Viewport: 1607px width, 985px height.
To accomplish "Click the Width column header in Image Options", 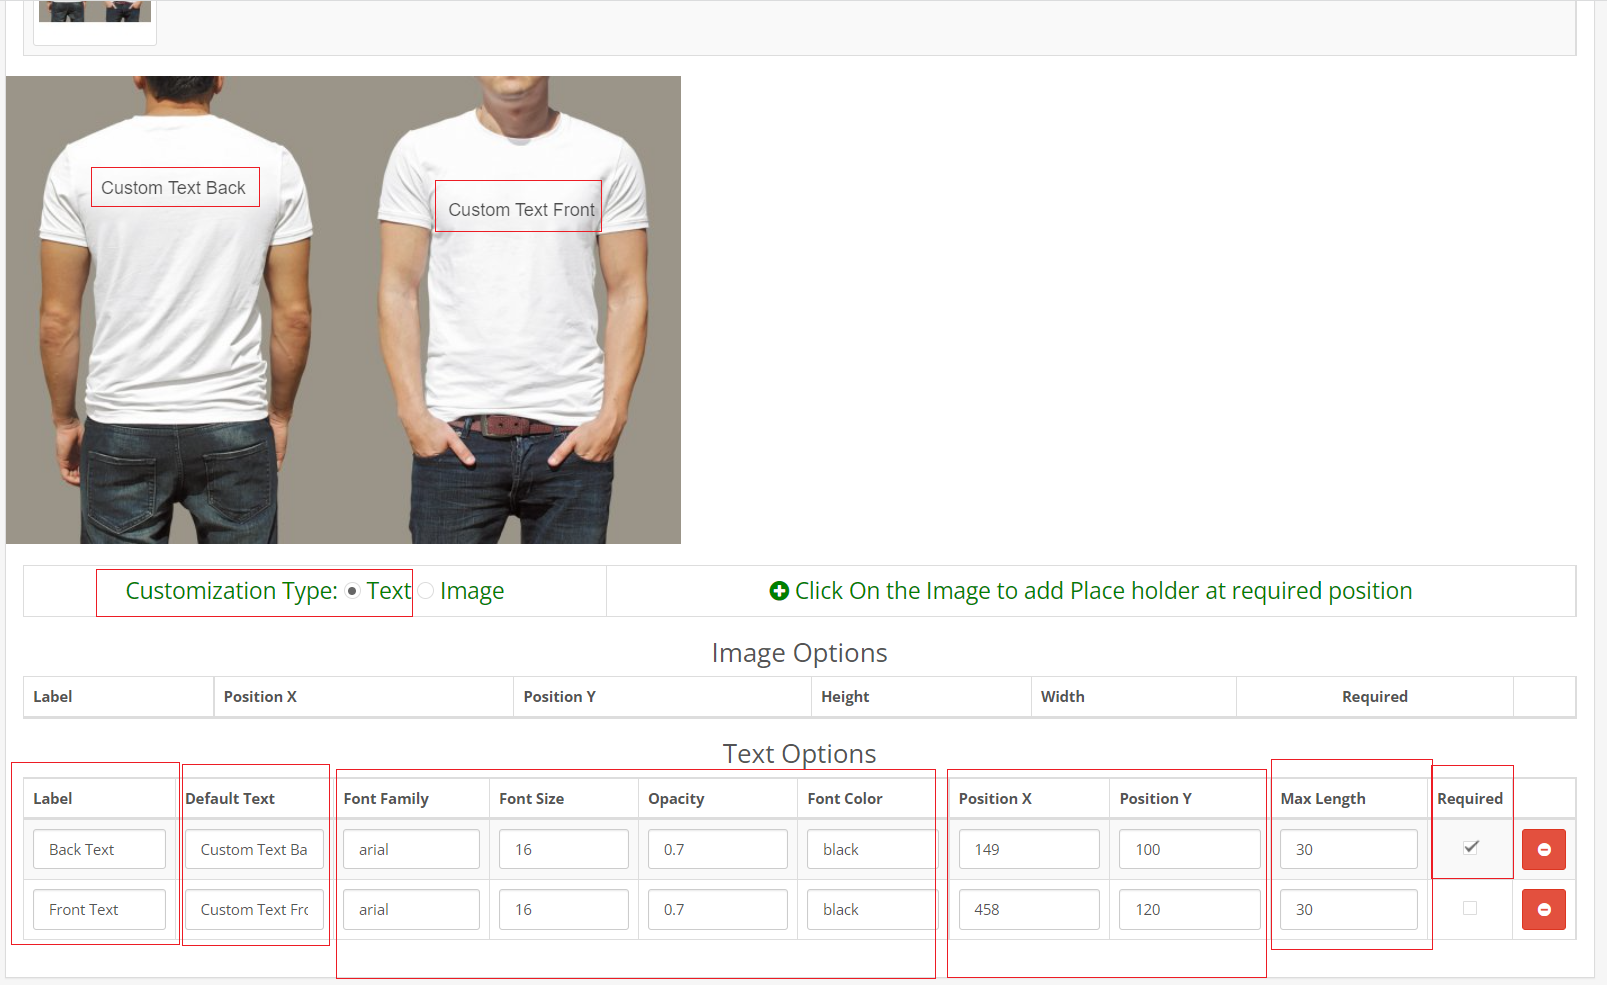I will coord(1062,697).
